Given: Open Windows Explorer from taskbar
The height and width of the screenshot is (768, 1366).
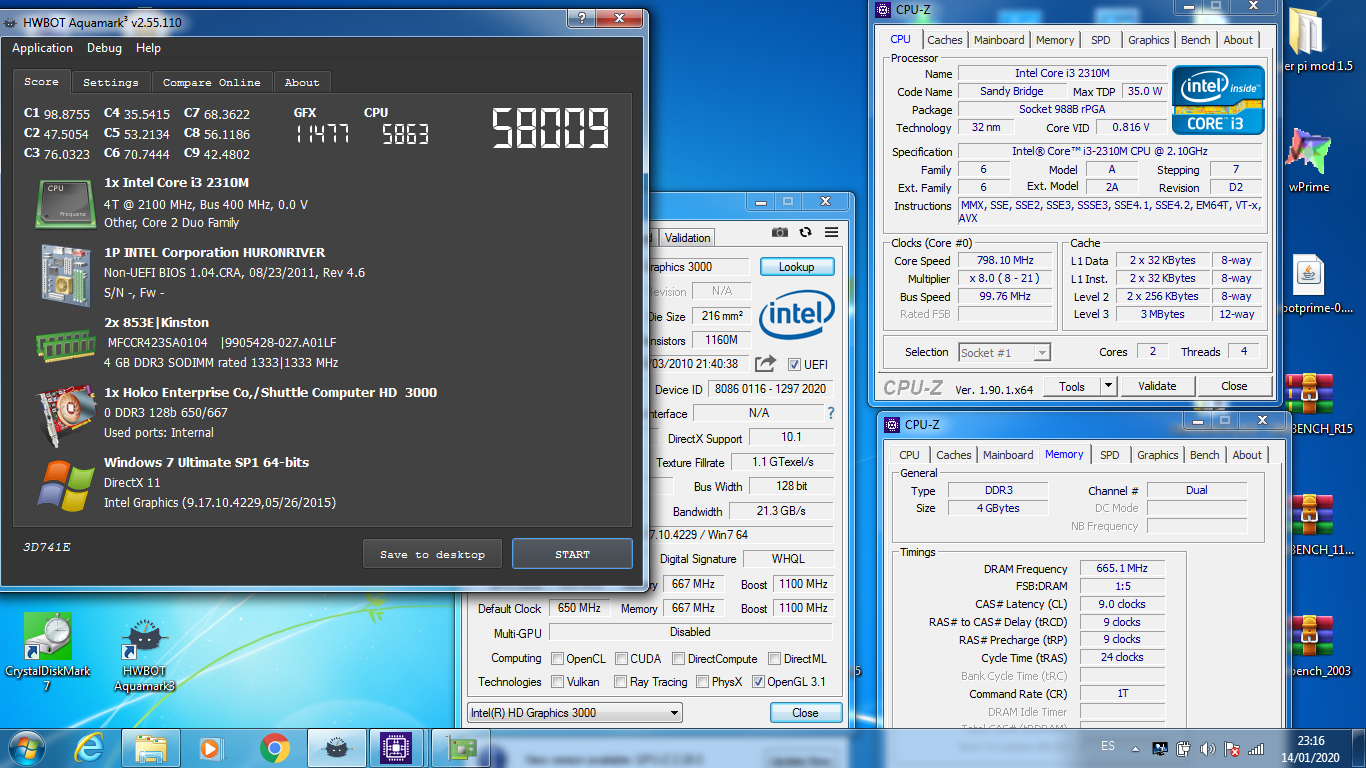Looking at the screenshot, I should (x=151, y=747).
